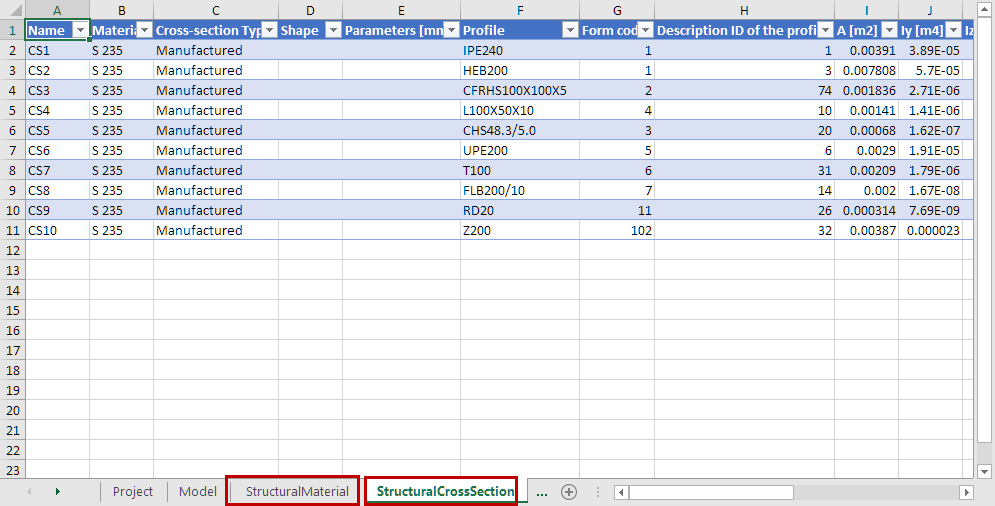Select the L100X50X10 profile cell
995x506 pixels.
(x=520, y=110)
